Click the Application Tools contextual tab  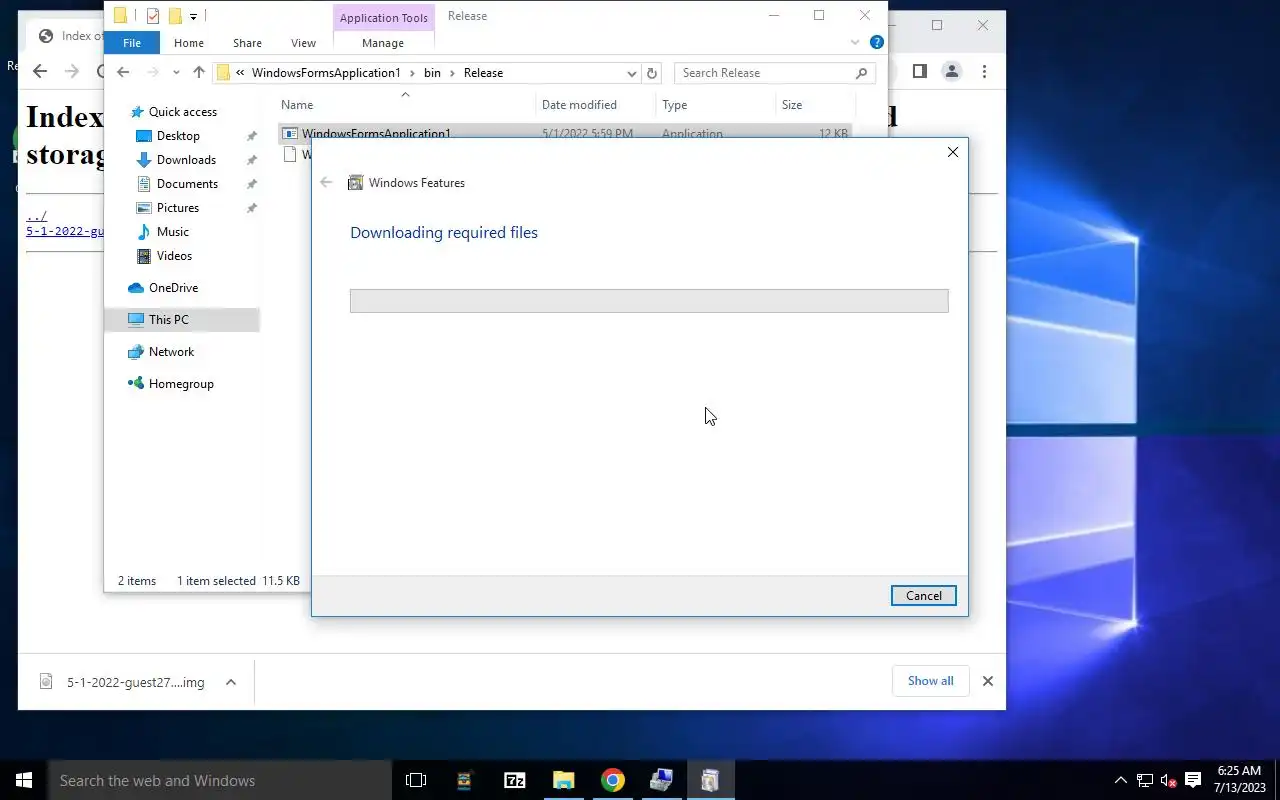coord(383,17)
